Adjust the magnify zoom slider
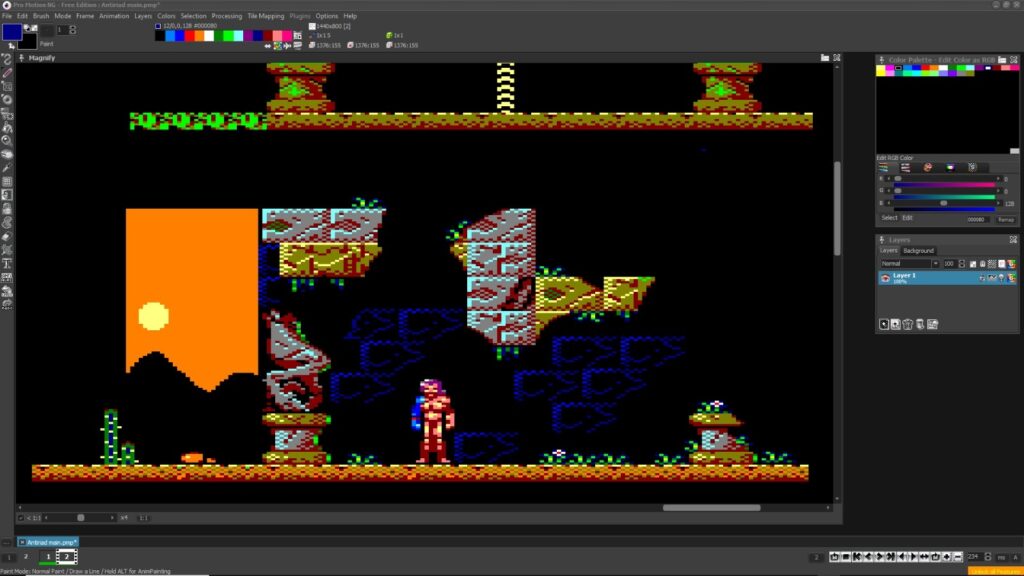The image size is (1024, 576). (x=80, y=518)
